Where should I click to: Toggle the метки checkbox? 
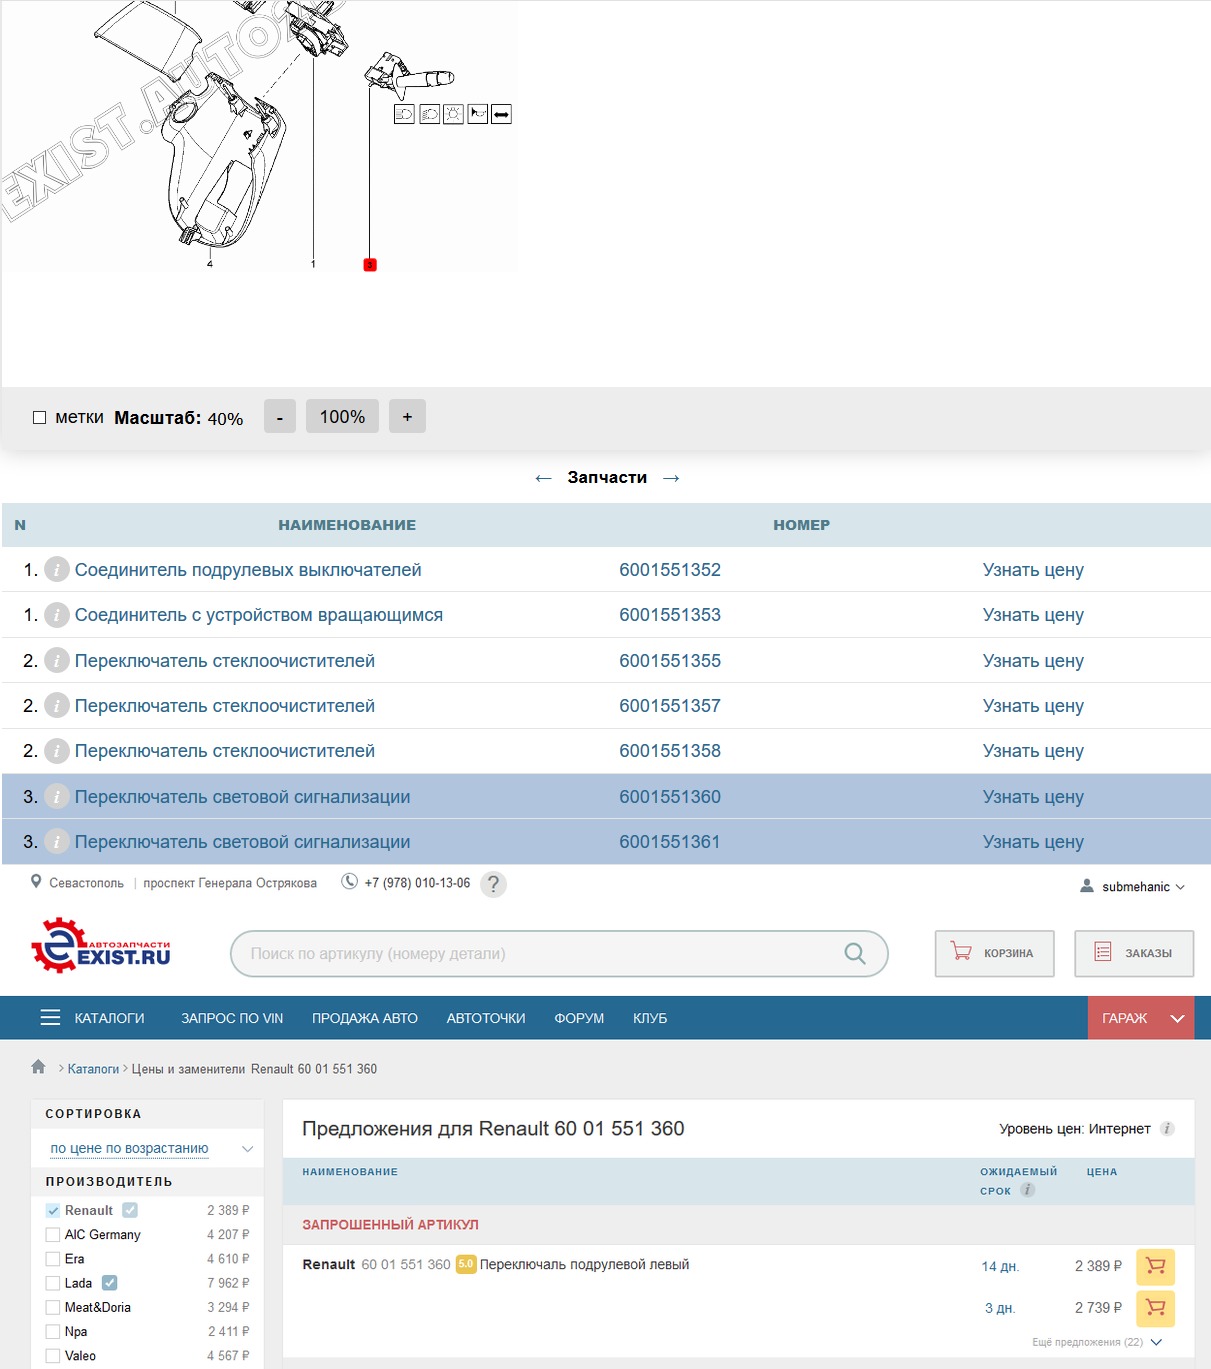click(40, 418)
